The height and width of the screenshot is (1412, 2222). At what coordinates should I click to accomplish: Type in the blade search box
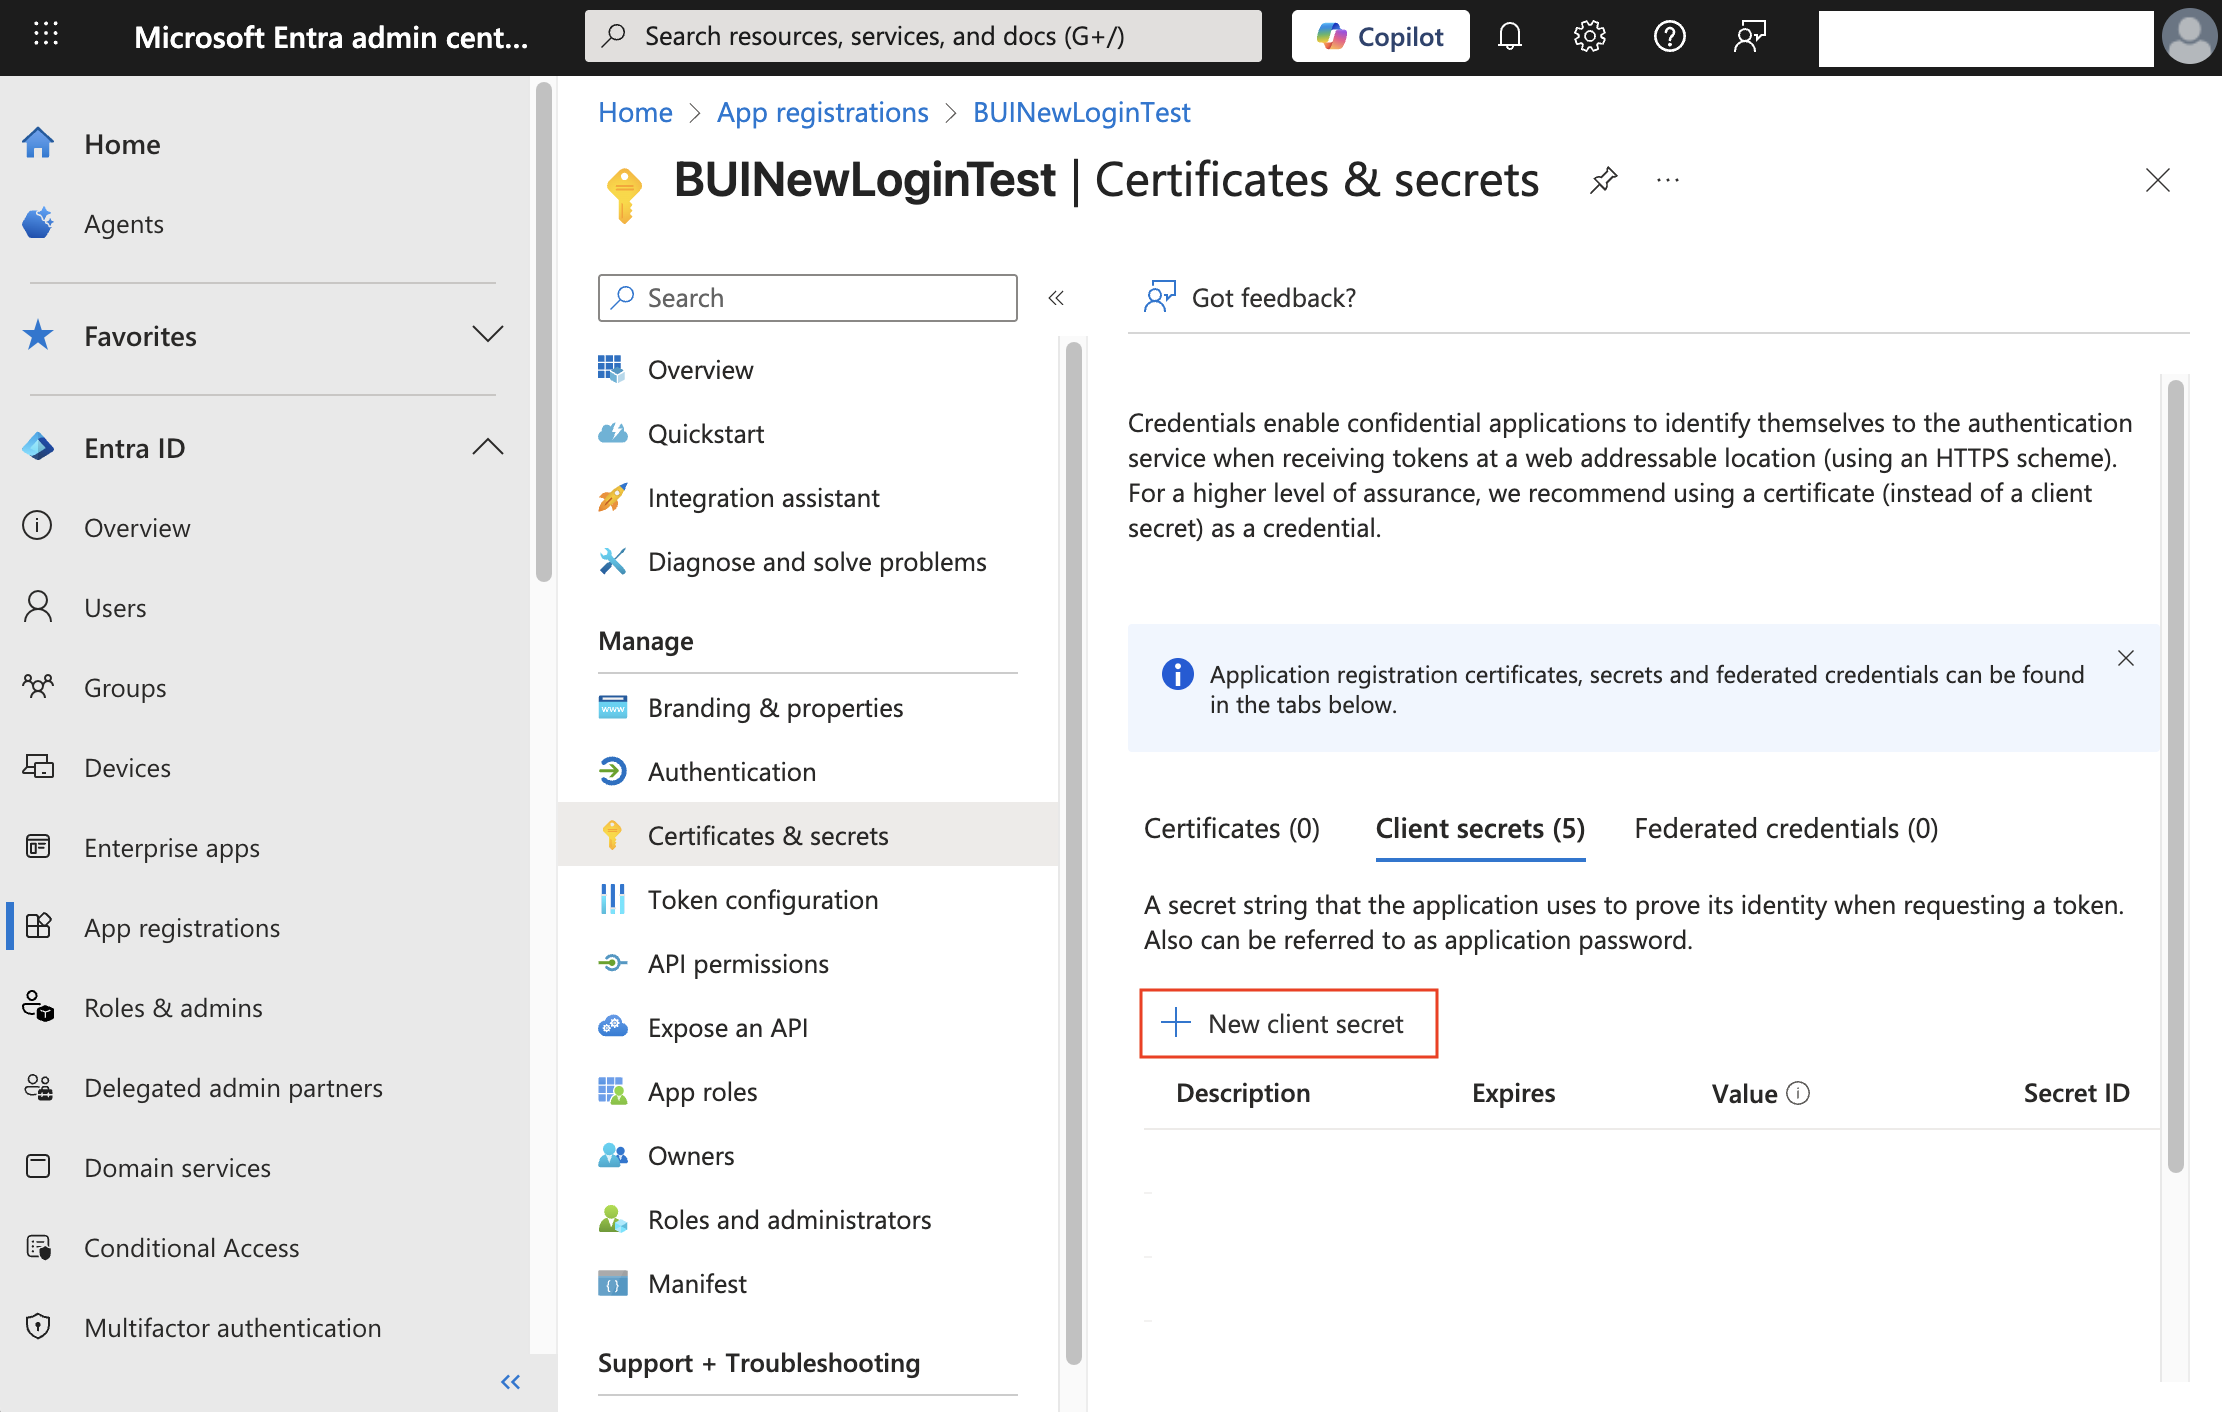tap(806, 297)
